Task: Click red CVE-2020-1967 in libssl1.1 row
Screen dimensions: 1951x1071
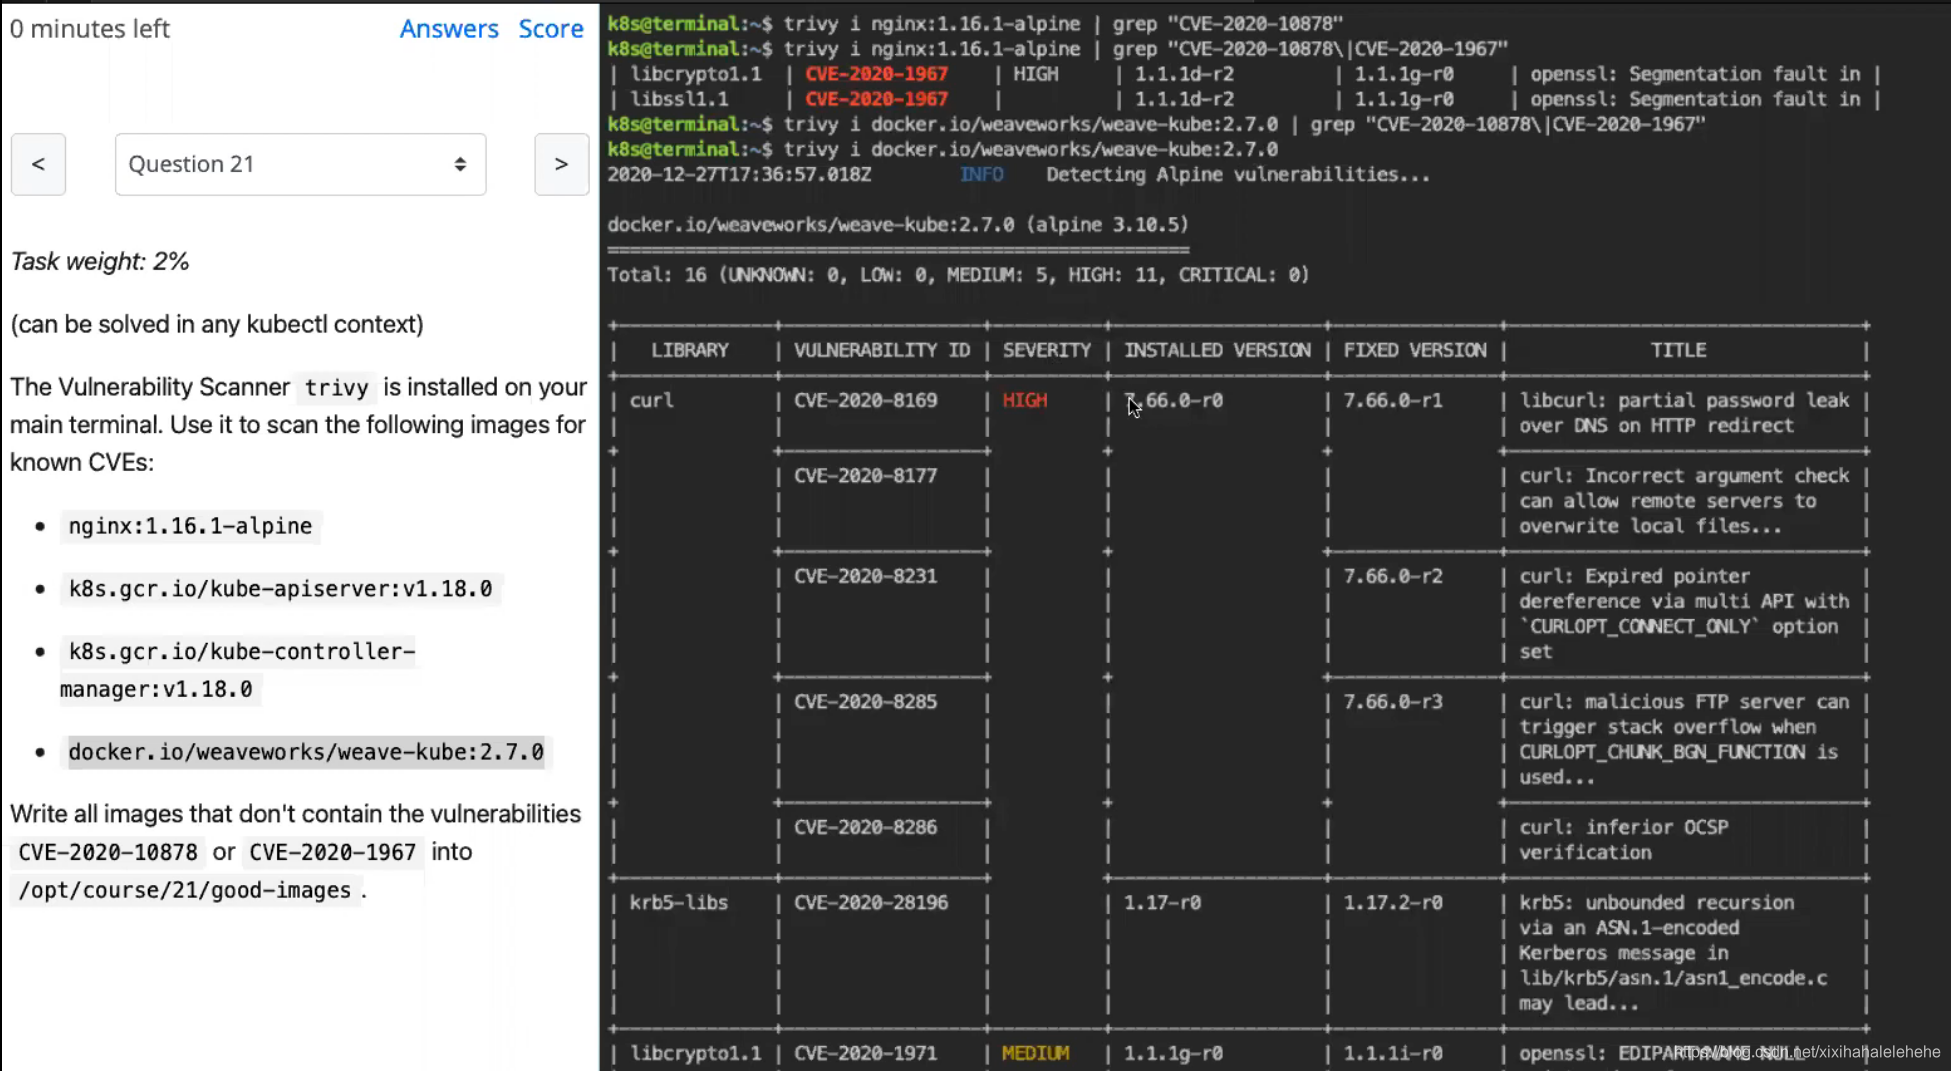Action: point(877,99)
